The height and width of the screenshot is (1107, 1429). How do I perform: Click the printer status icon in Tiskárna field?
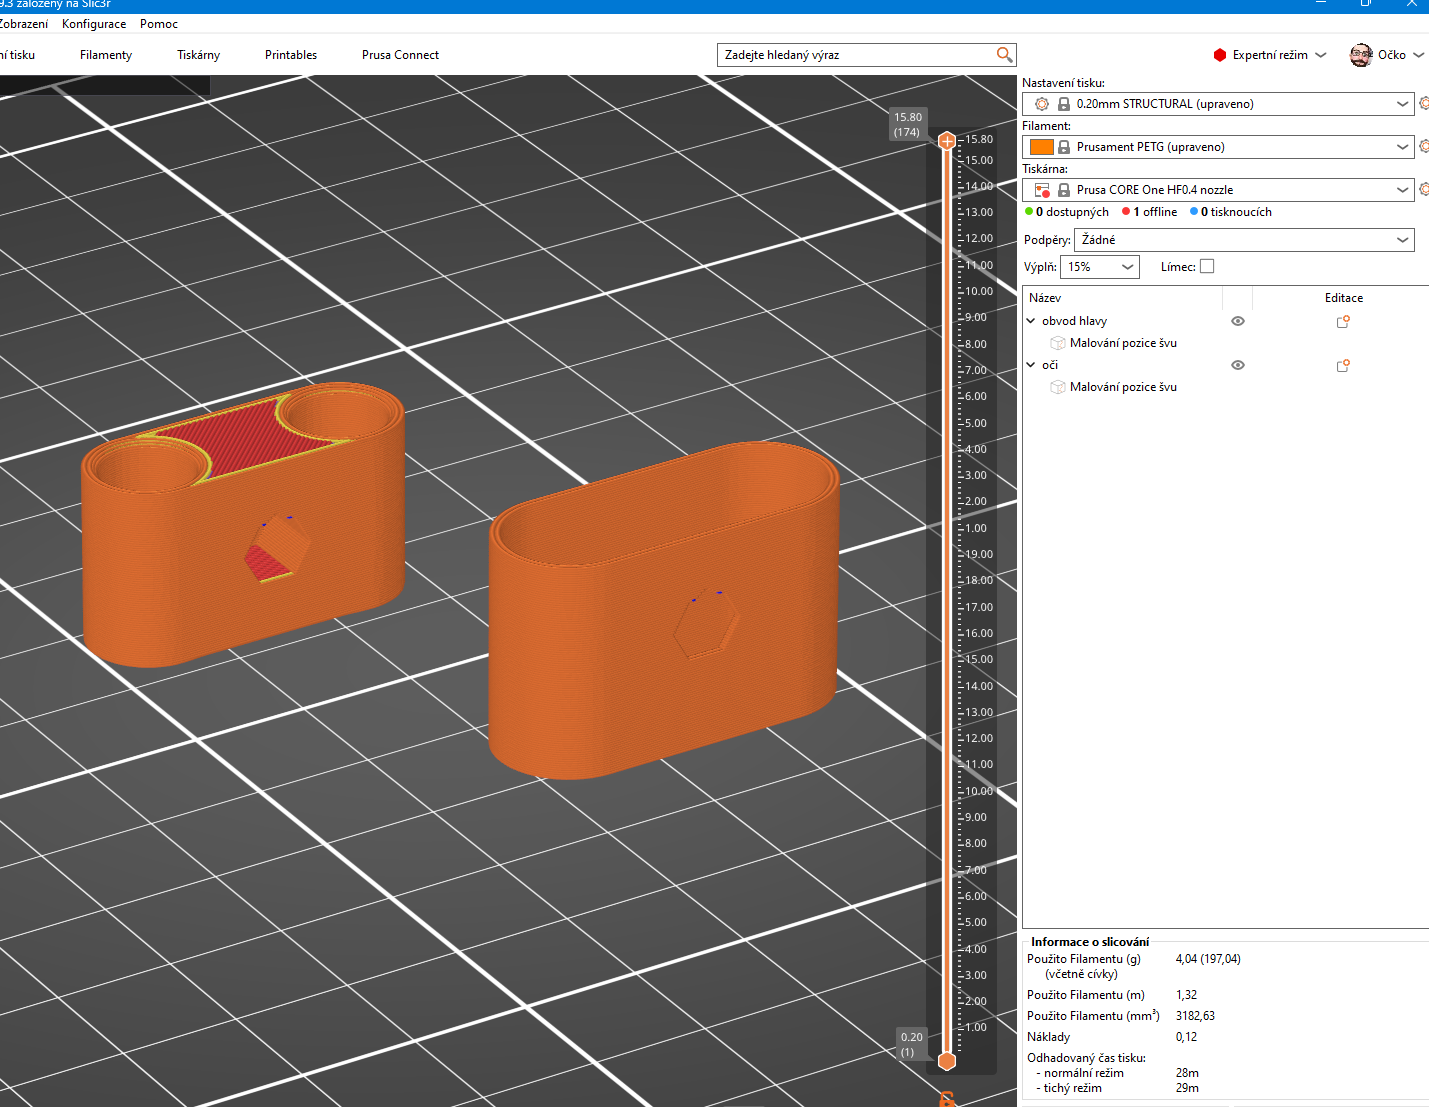(1042, 190)
